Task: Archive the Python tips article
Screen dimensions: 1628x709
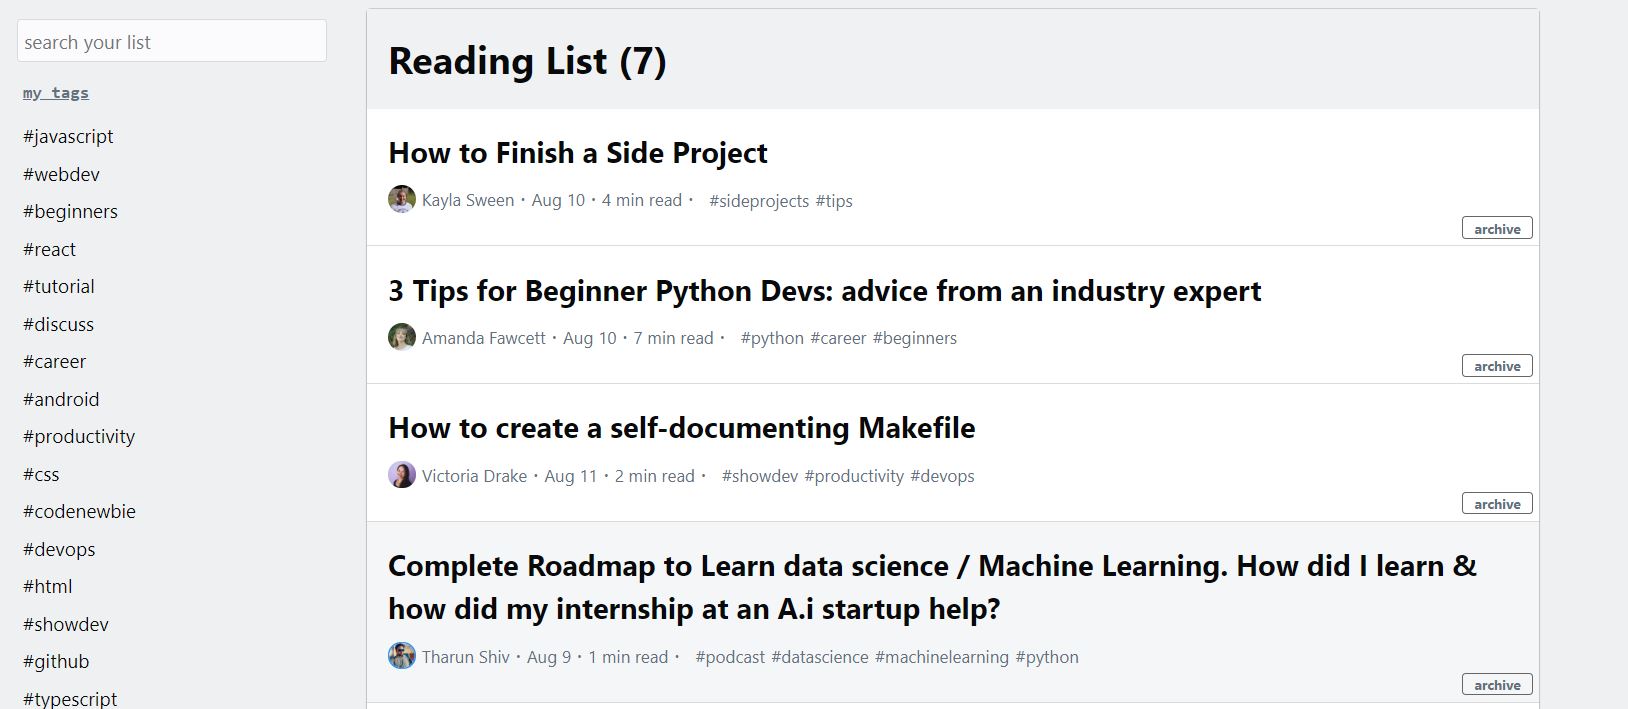Action: (x=1496, y=366)
